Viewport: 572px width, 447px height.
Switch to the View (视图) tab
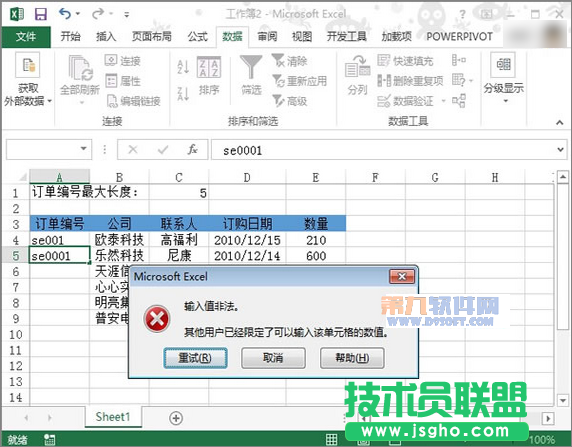tap(302, 36)
